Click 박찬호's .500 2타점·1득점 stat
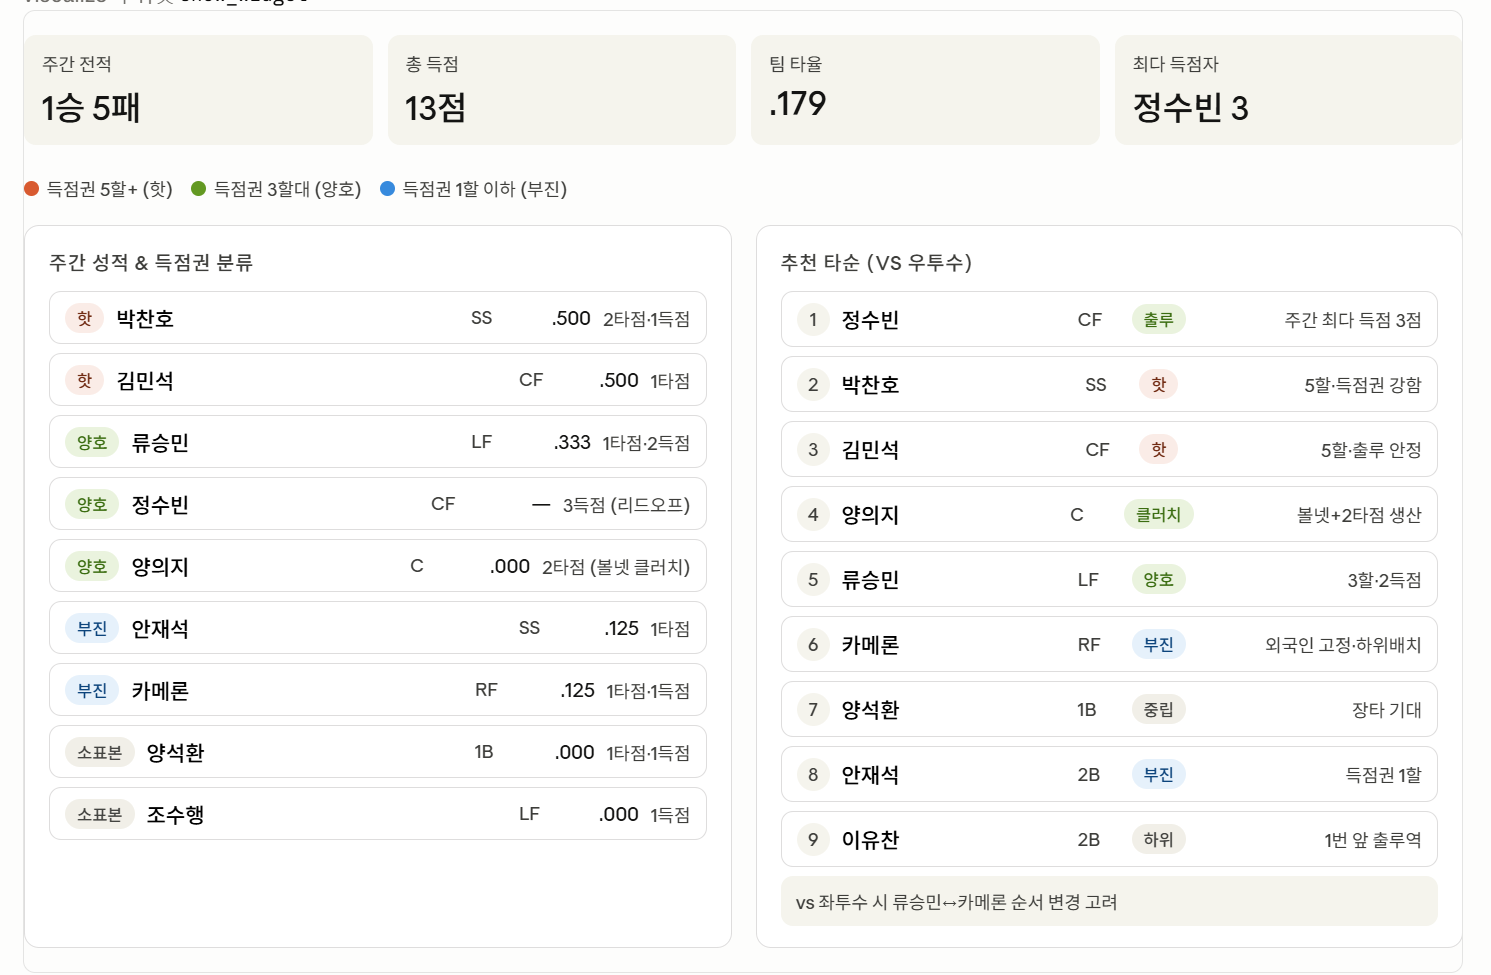Screen dimensions: 1491x975 tap(620, 319)
